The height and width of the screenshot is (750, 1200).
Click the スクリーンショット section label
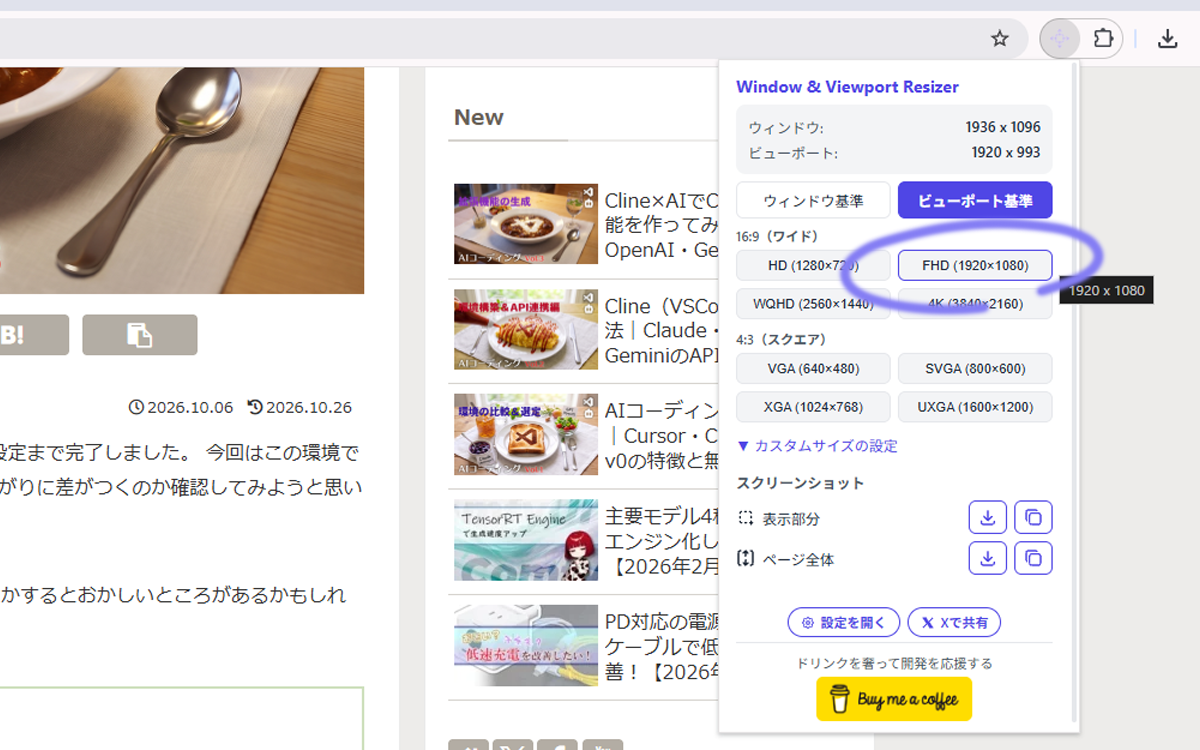click(x=800, y=483)
